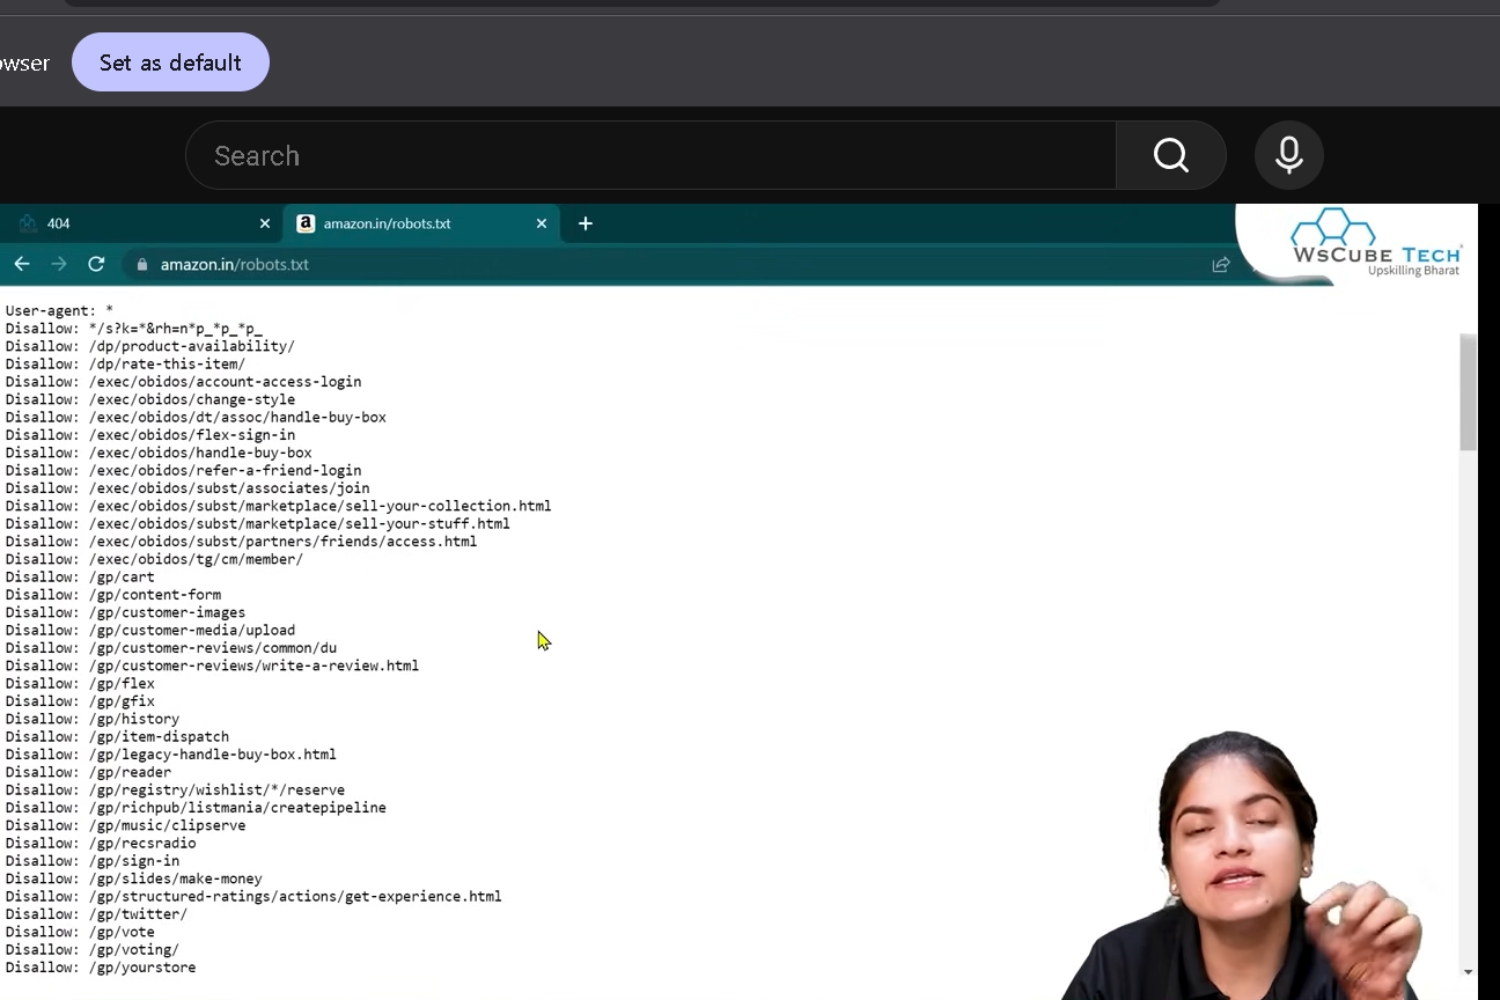Click the Set as default button

pos(170,62)
